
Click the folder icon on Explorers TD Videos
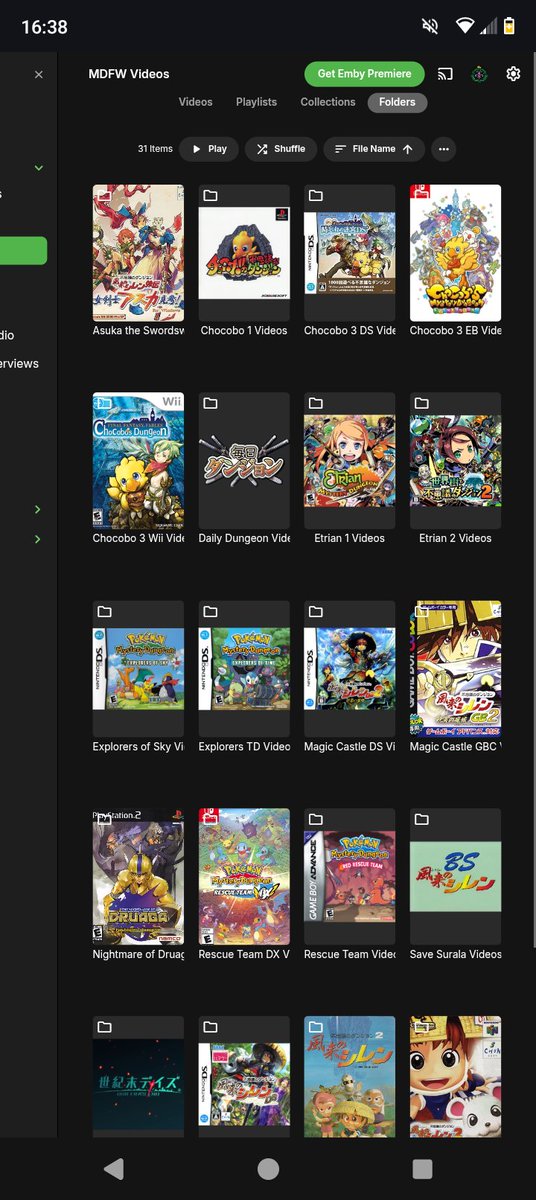[210, 611]
